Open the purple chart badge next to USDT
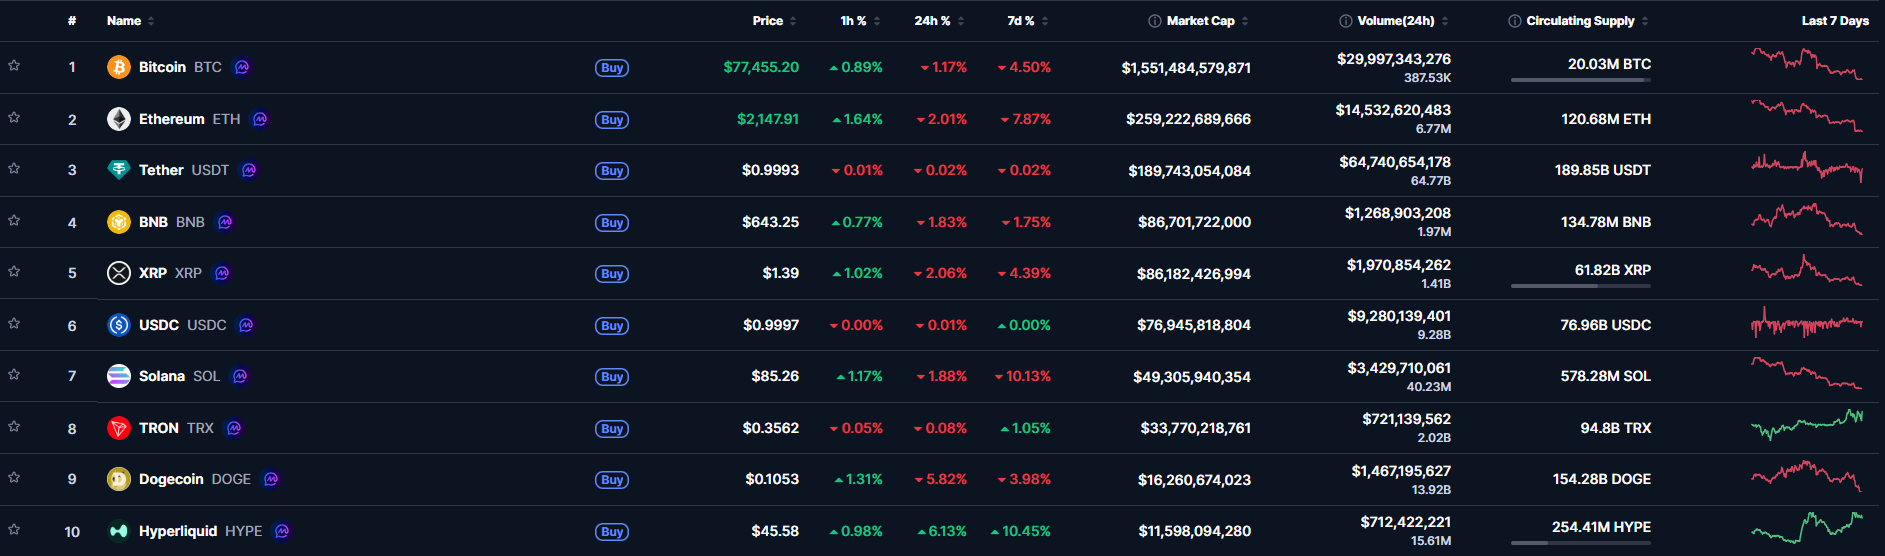Viewport: 1885px width, 556px height. pos(249,170)
